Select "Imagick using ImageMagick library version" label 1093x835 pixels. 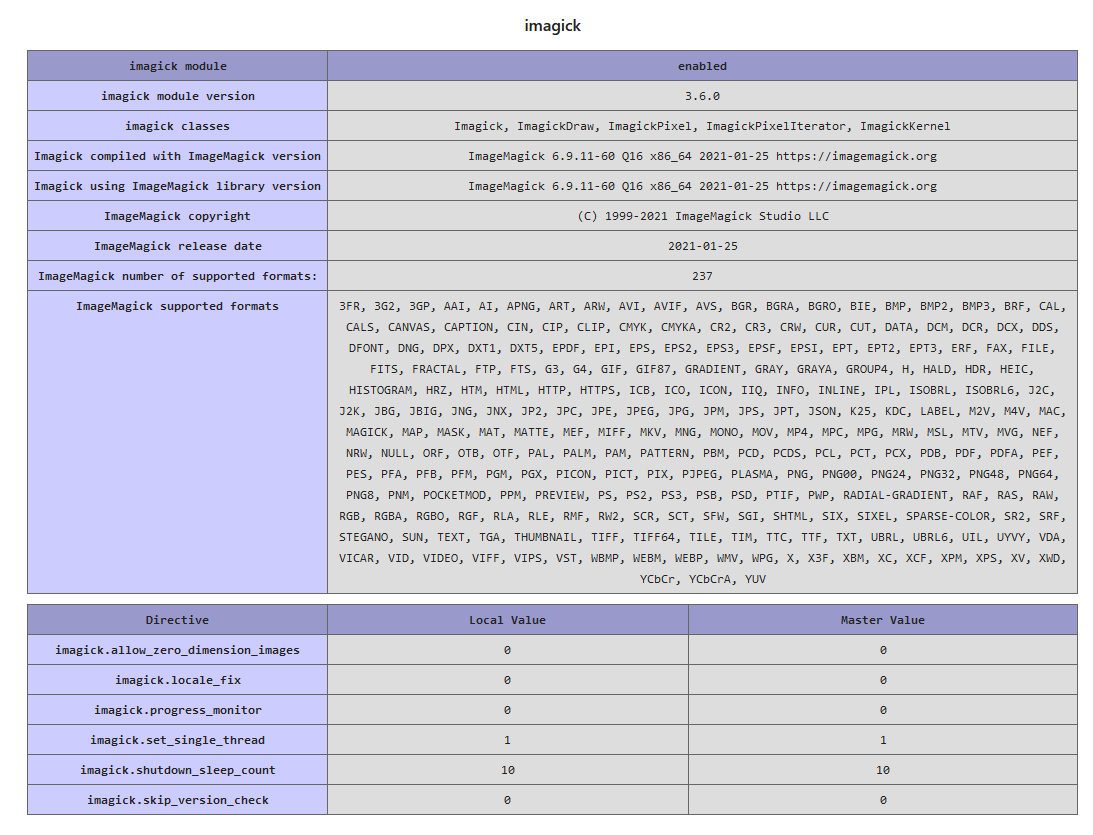(177, 185)
